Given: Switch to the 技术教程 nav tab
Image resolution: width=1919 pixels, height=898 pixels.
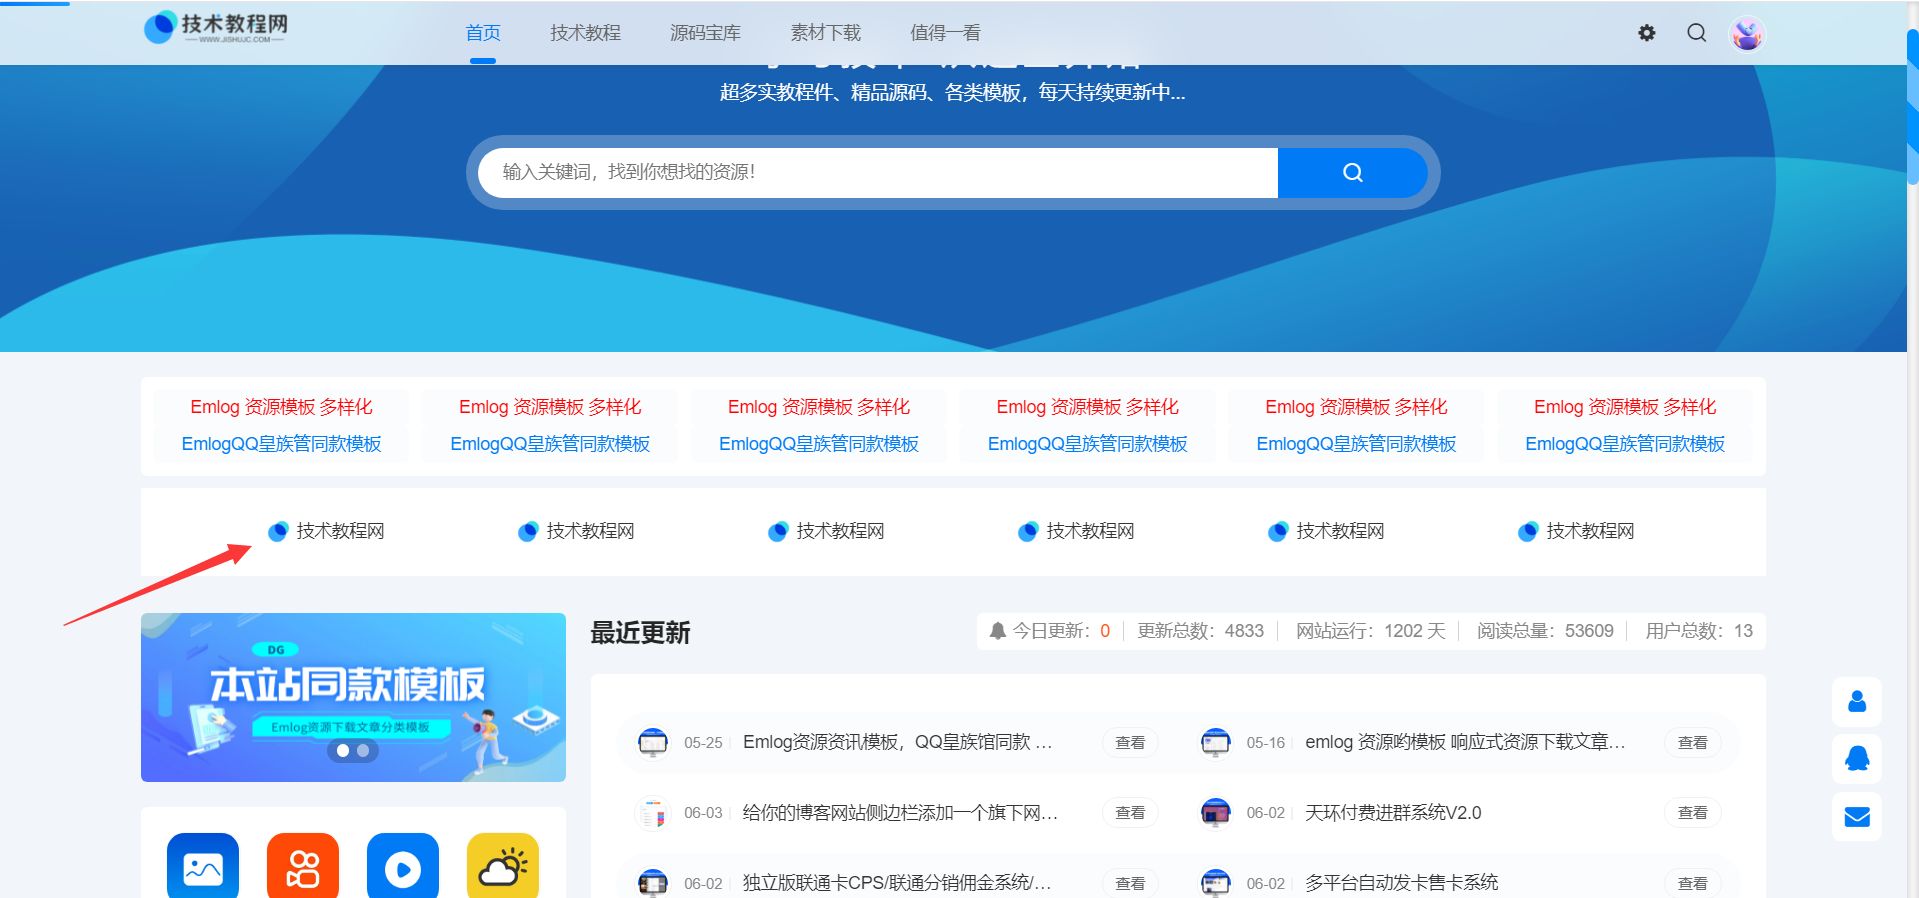Looking at the screenshot, I should (x=585, y=33).
